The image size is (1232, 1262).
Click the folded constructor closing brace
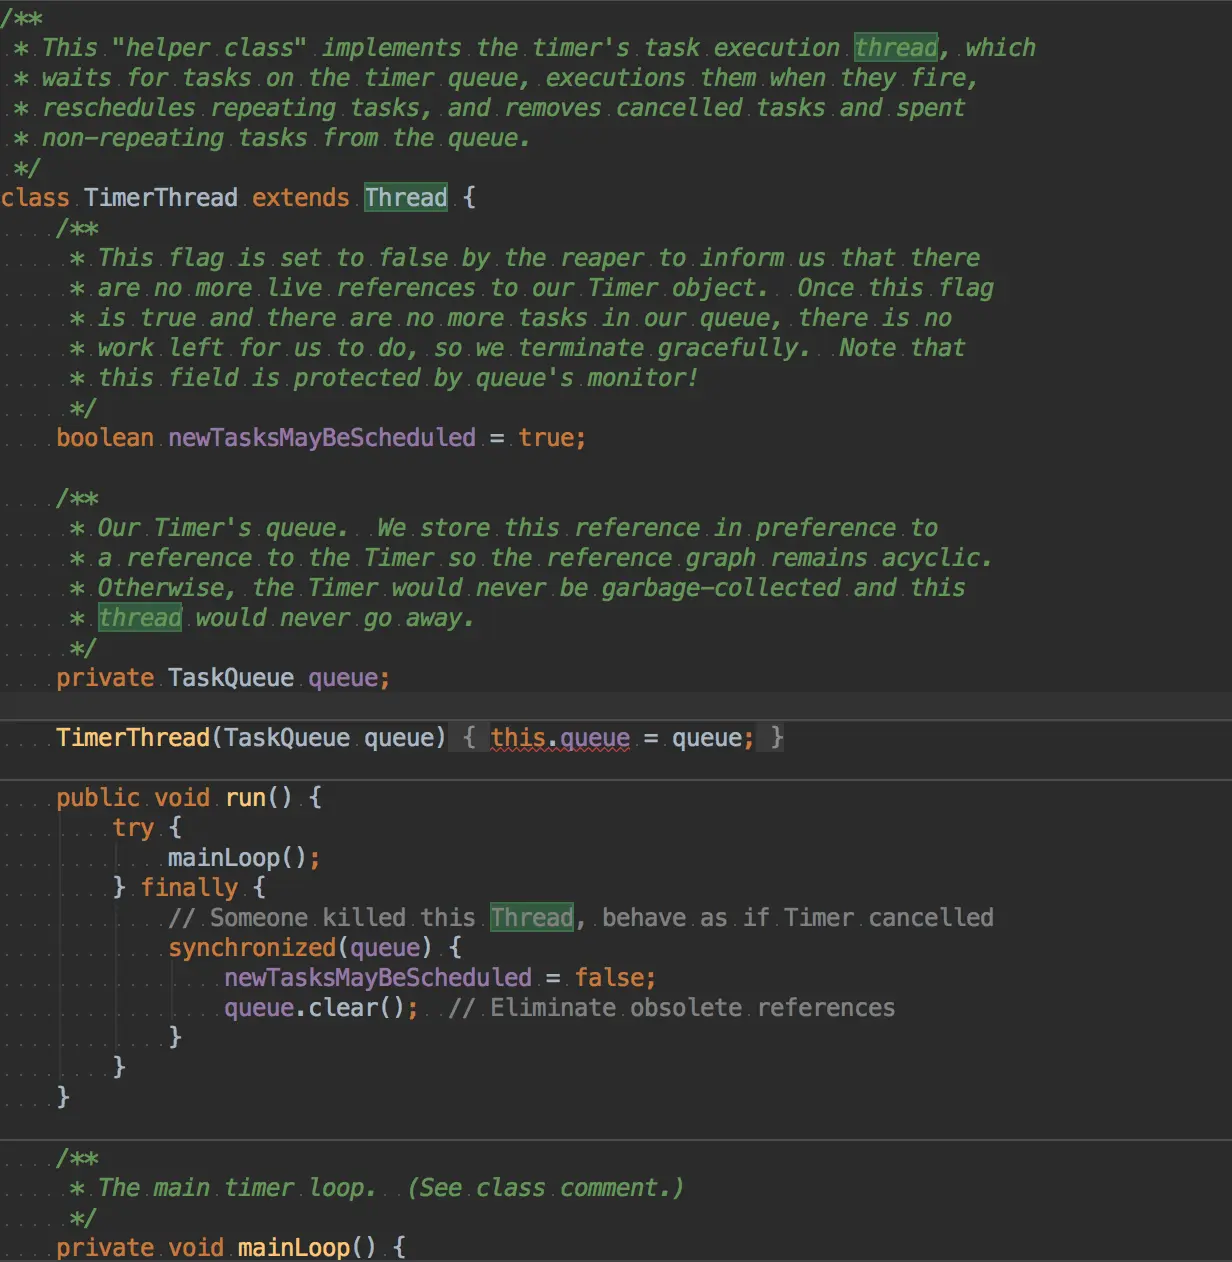pos(777,738)
